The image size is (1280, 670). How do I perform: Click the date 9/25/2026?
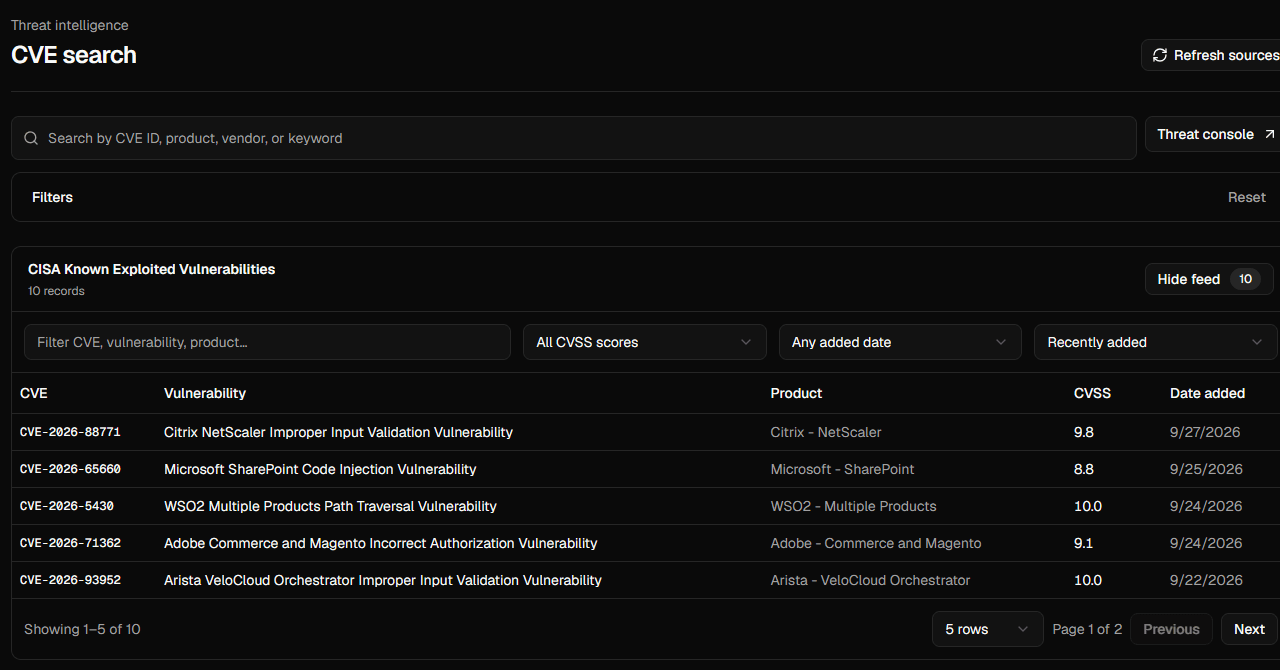[1206, 469]
